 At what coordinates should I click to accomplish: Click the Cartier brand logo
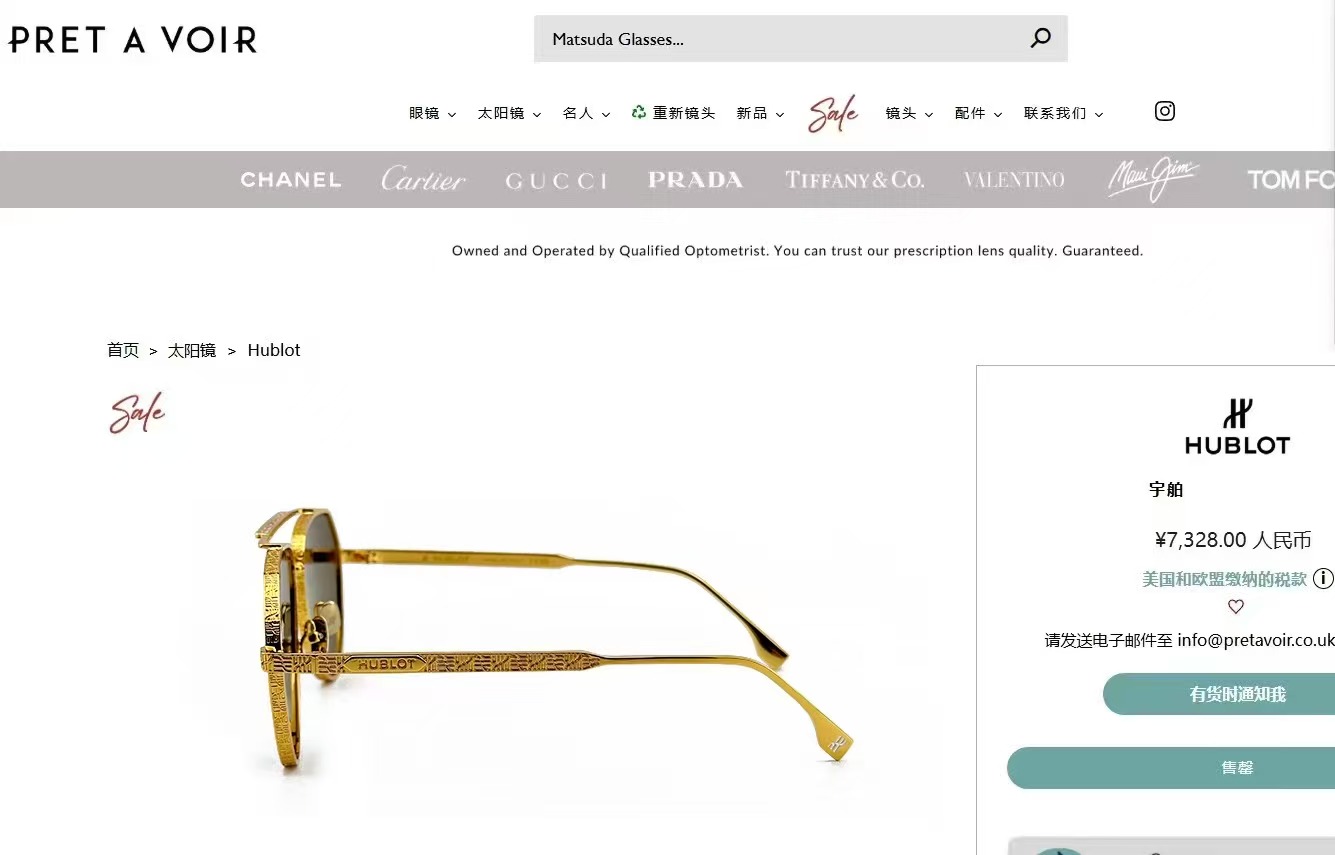click(x=424, y=179)
